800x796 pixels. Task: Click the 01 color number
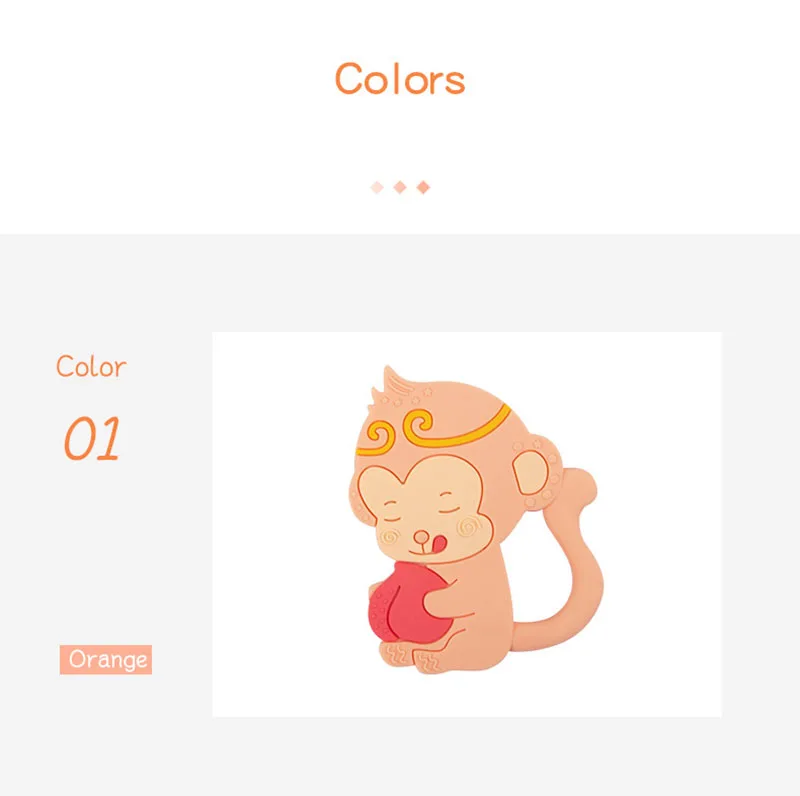point(92,438)
